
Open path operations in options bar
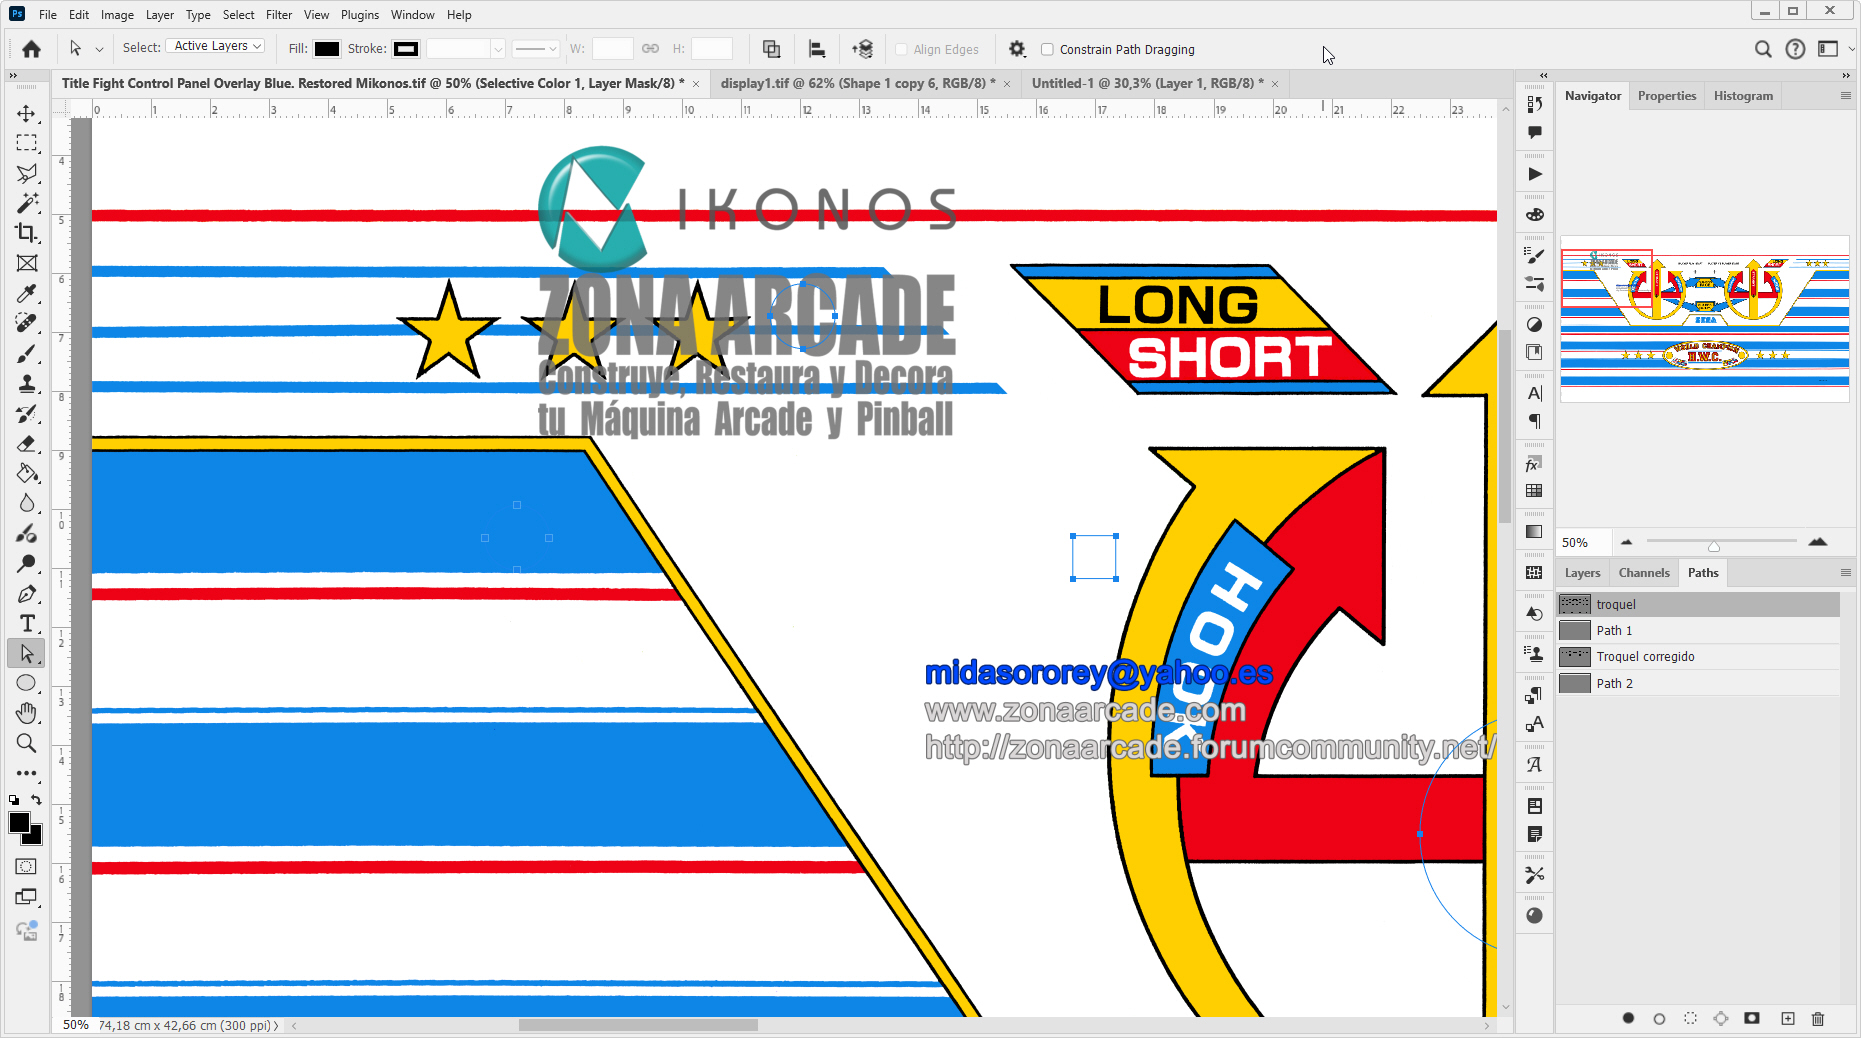pyautogui.click(x=771, y=49)
